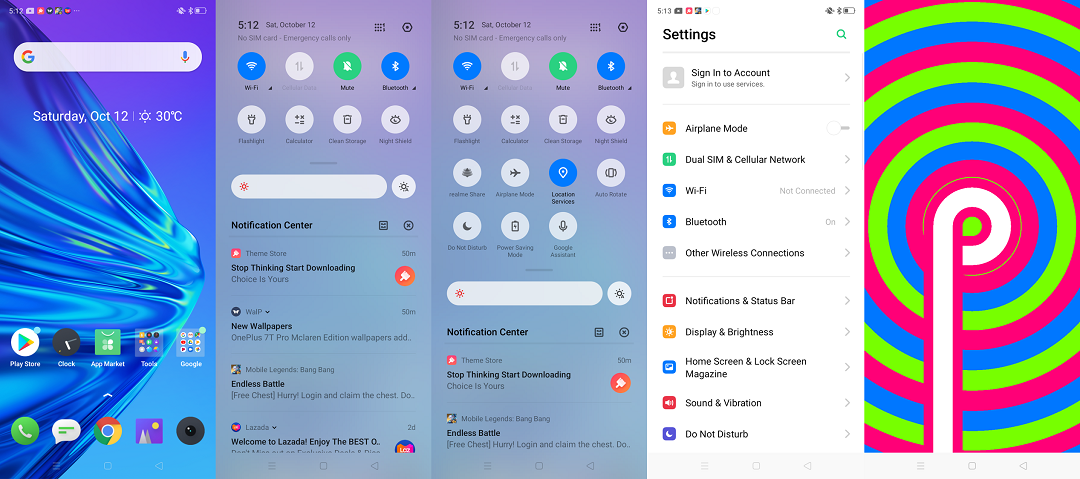Open the Play Store app on the home screen
This screenshot has width=1080, height=479.
(25, 342)
